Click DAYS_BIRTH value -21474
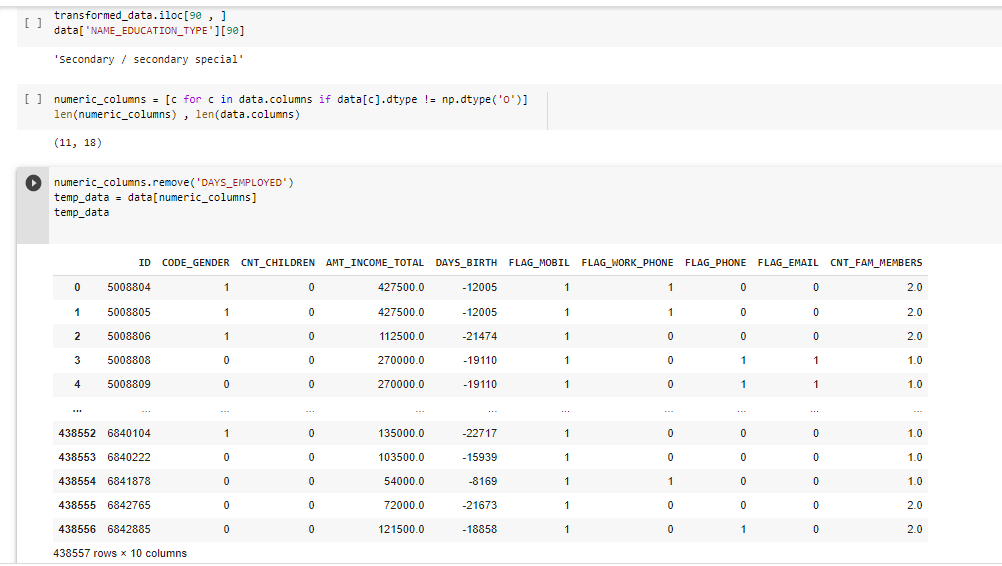The height and width of the screenshot is (566, 1002). tap(480, 336)
